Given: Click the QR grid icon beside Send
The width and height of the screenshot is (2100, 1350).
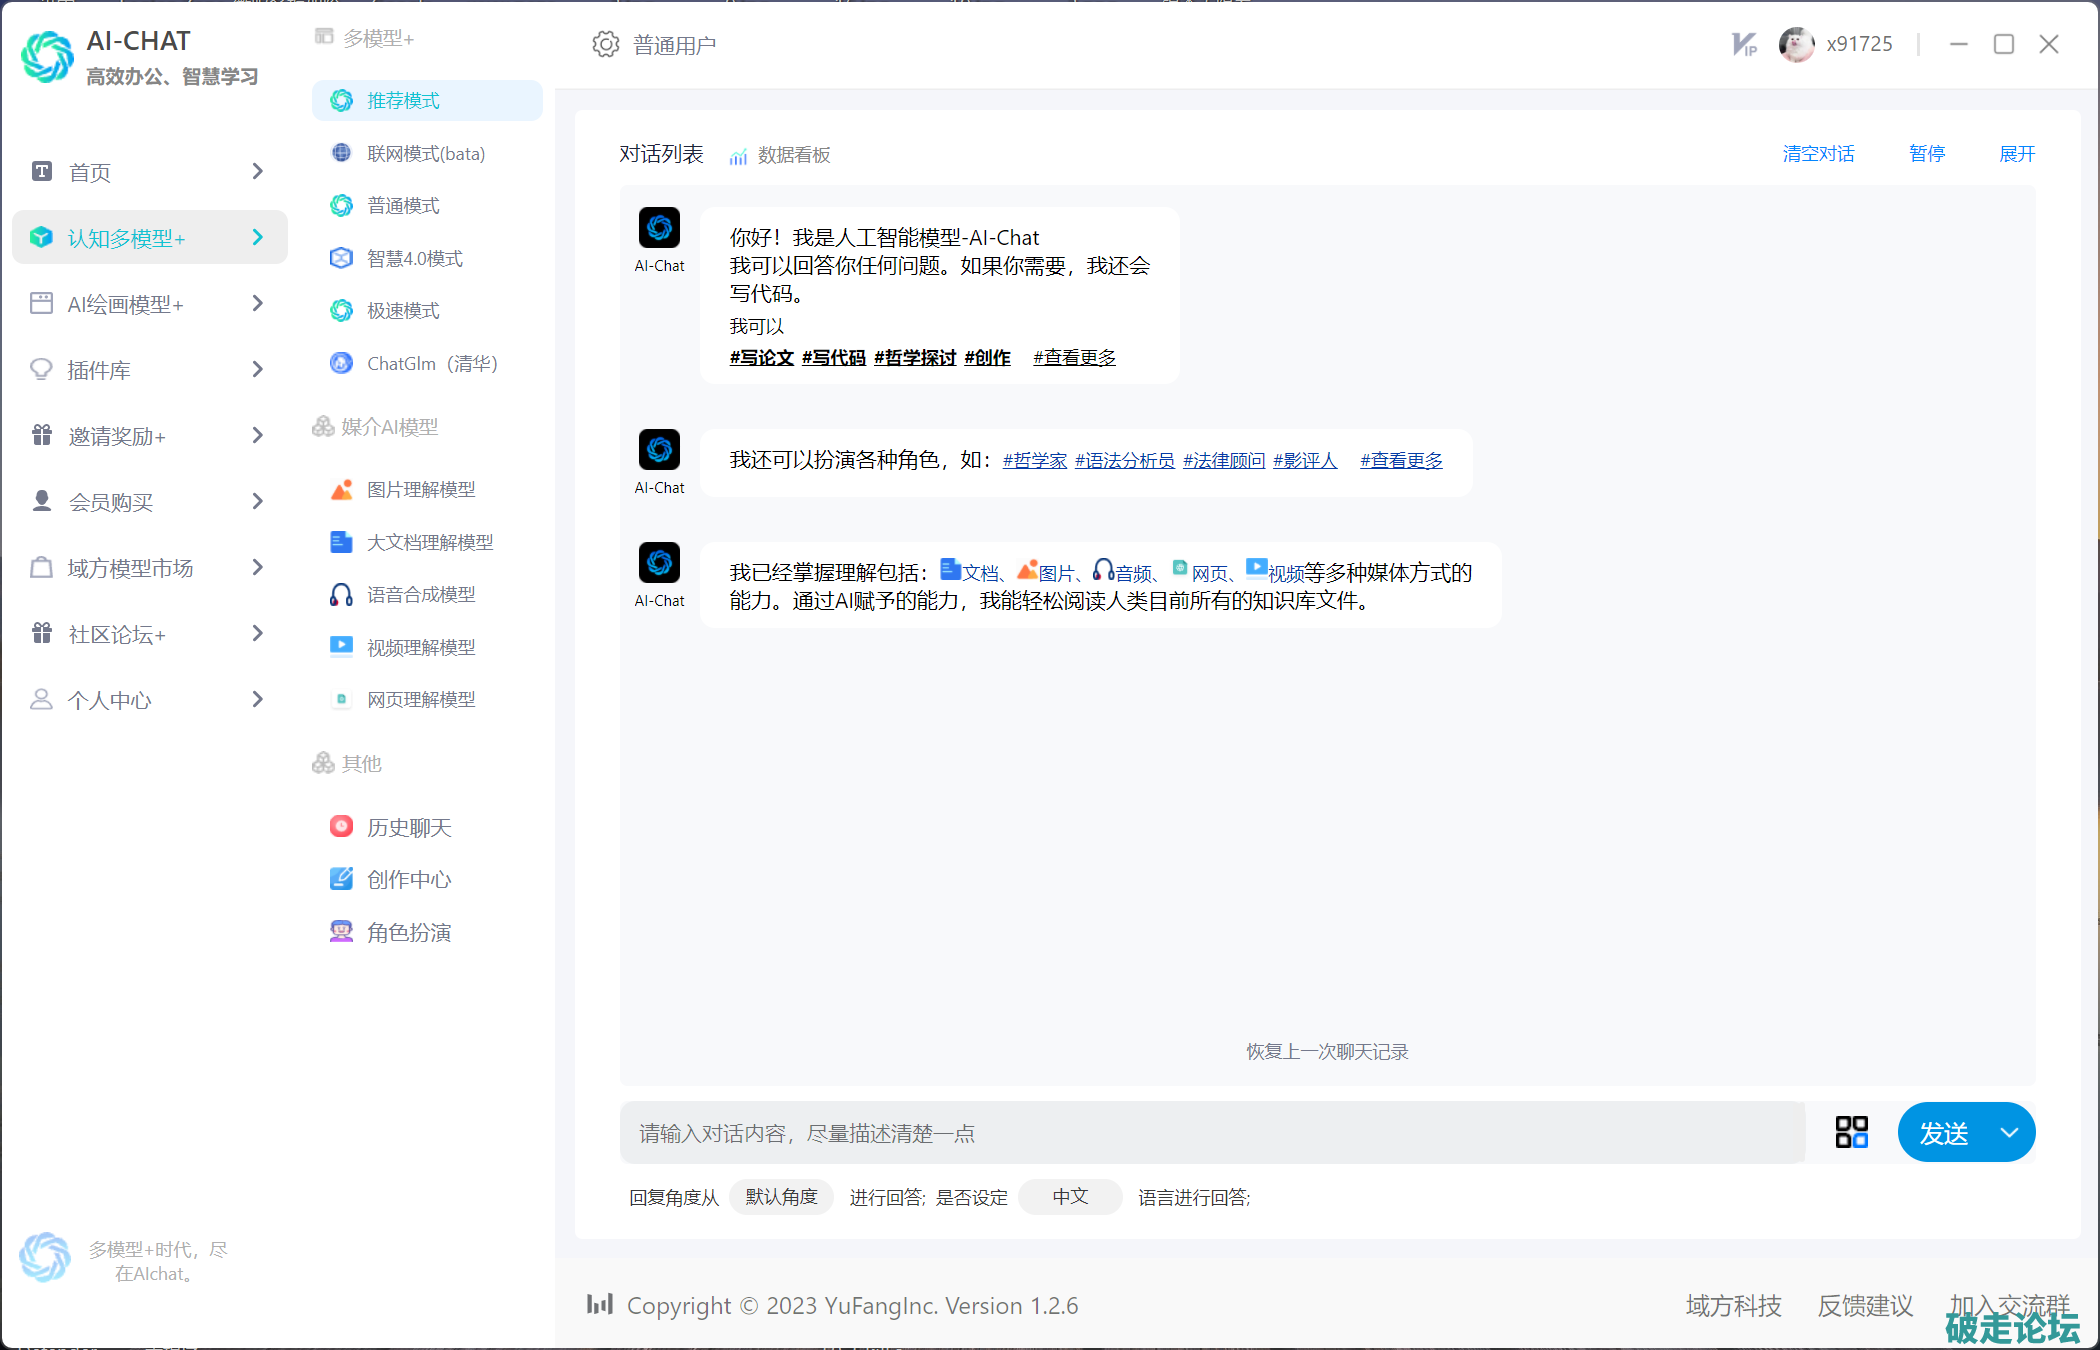Looking at the screenshot, I should coord(1851,1132).
